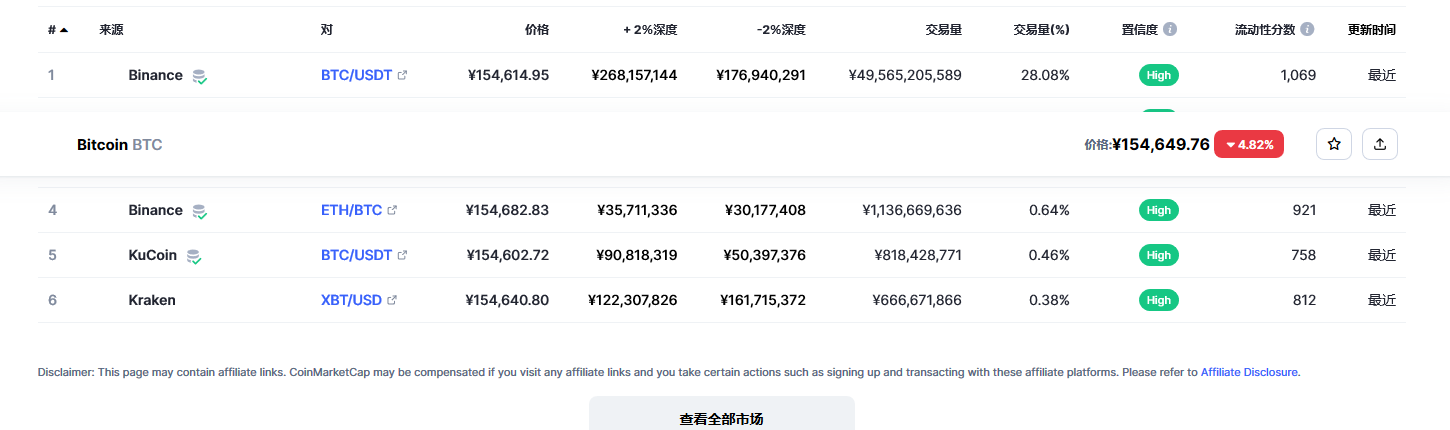
Task: Click external link icon after ETH/BTC
Action: click(x=392, y=210)
